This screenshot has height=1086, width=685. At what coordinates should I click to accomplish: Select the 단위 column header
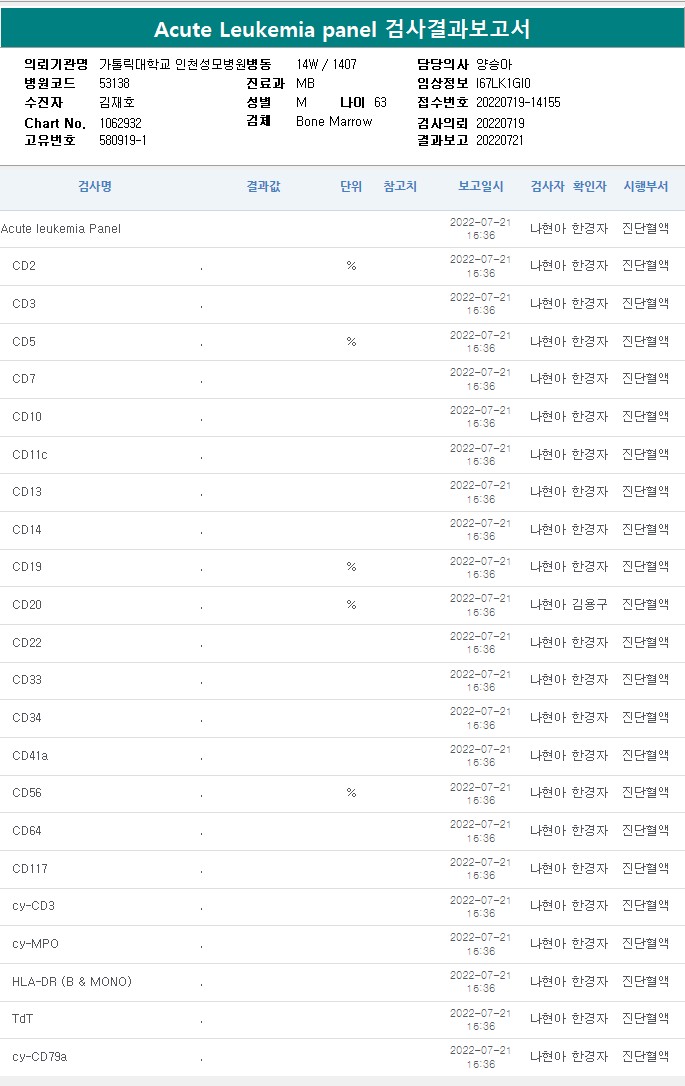[351, 187]
